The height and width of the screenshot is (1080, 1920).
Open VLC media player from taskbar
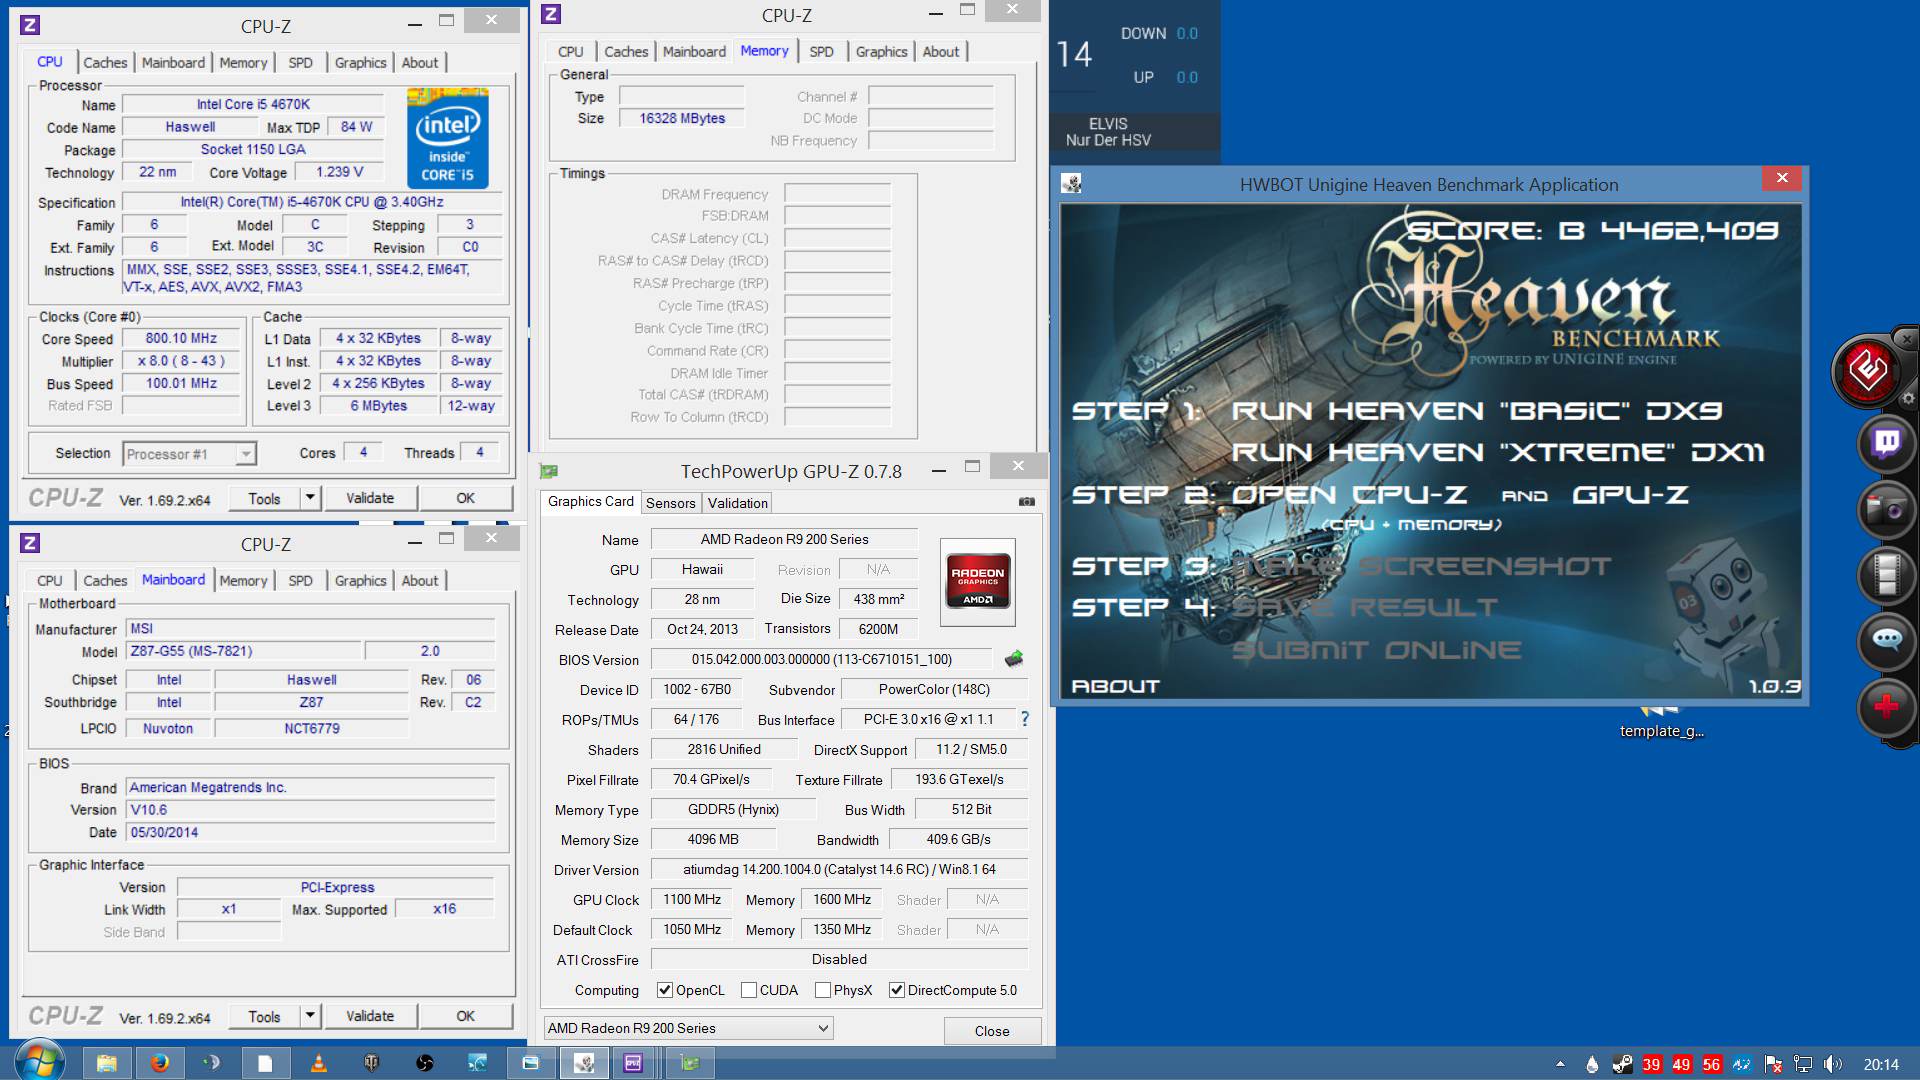[x=319, y=1063]
